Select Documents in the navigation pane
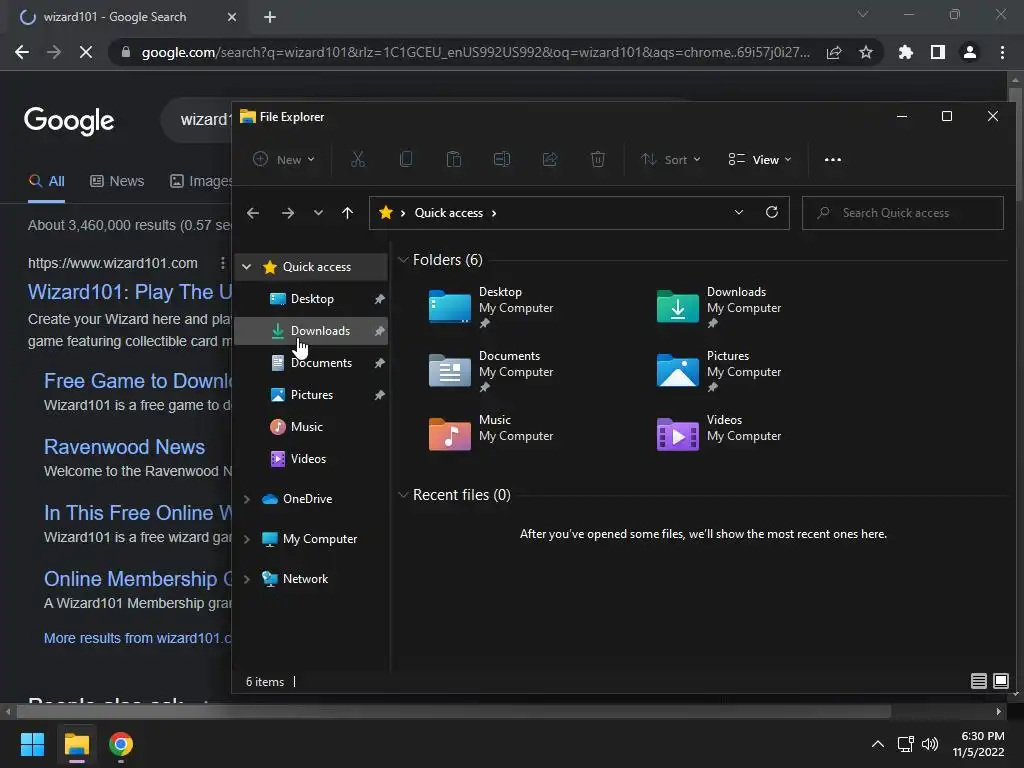This screenshot has width=1024, height=768. pos(311,362)
